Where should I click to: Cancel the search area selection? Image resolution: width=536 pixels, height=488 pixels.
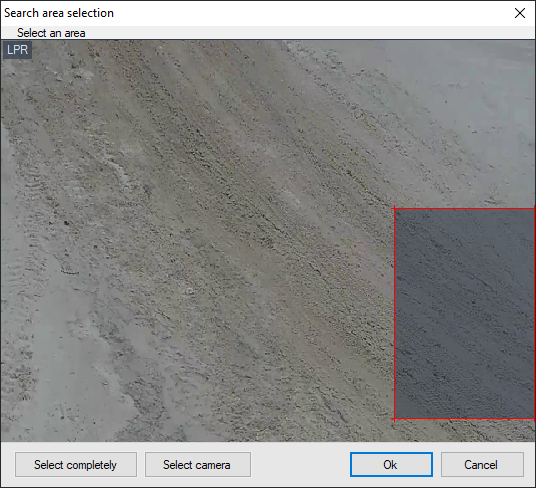click(482, 464)
